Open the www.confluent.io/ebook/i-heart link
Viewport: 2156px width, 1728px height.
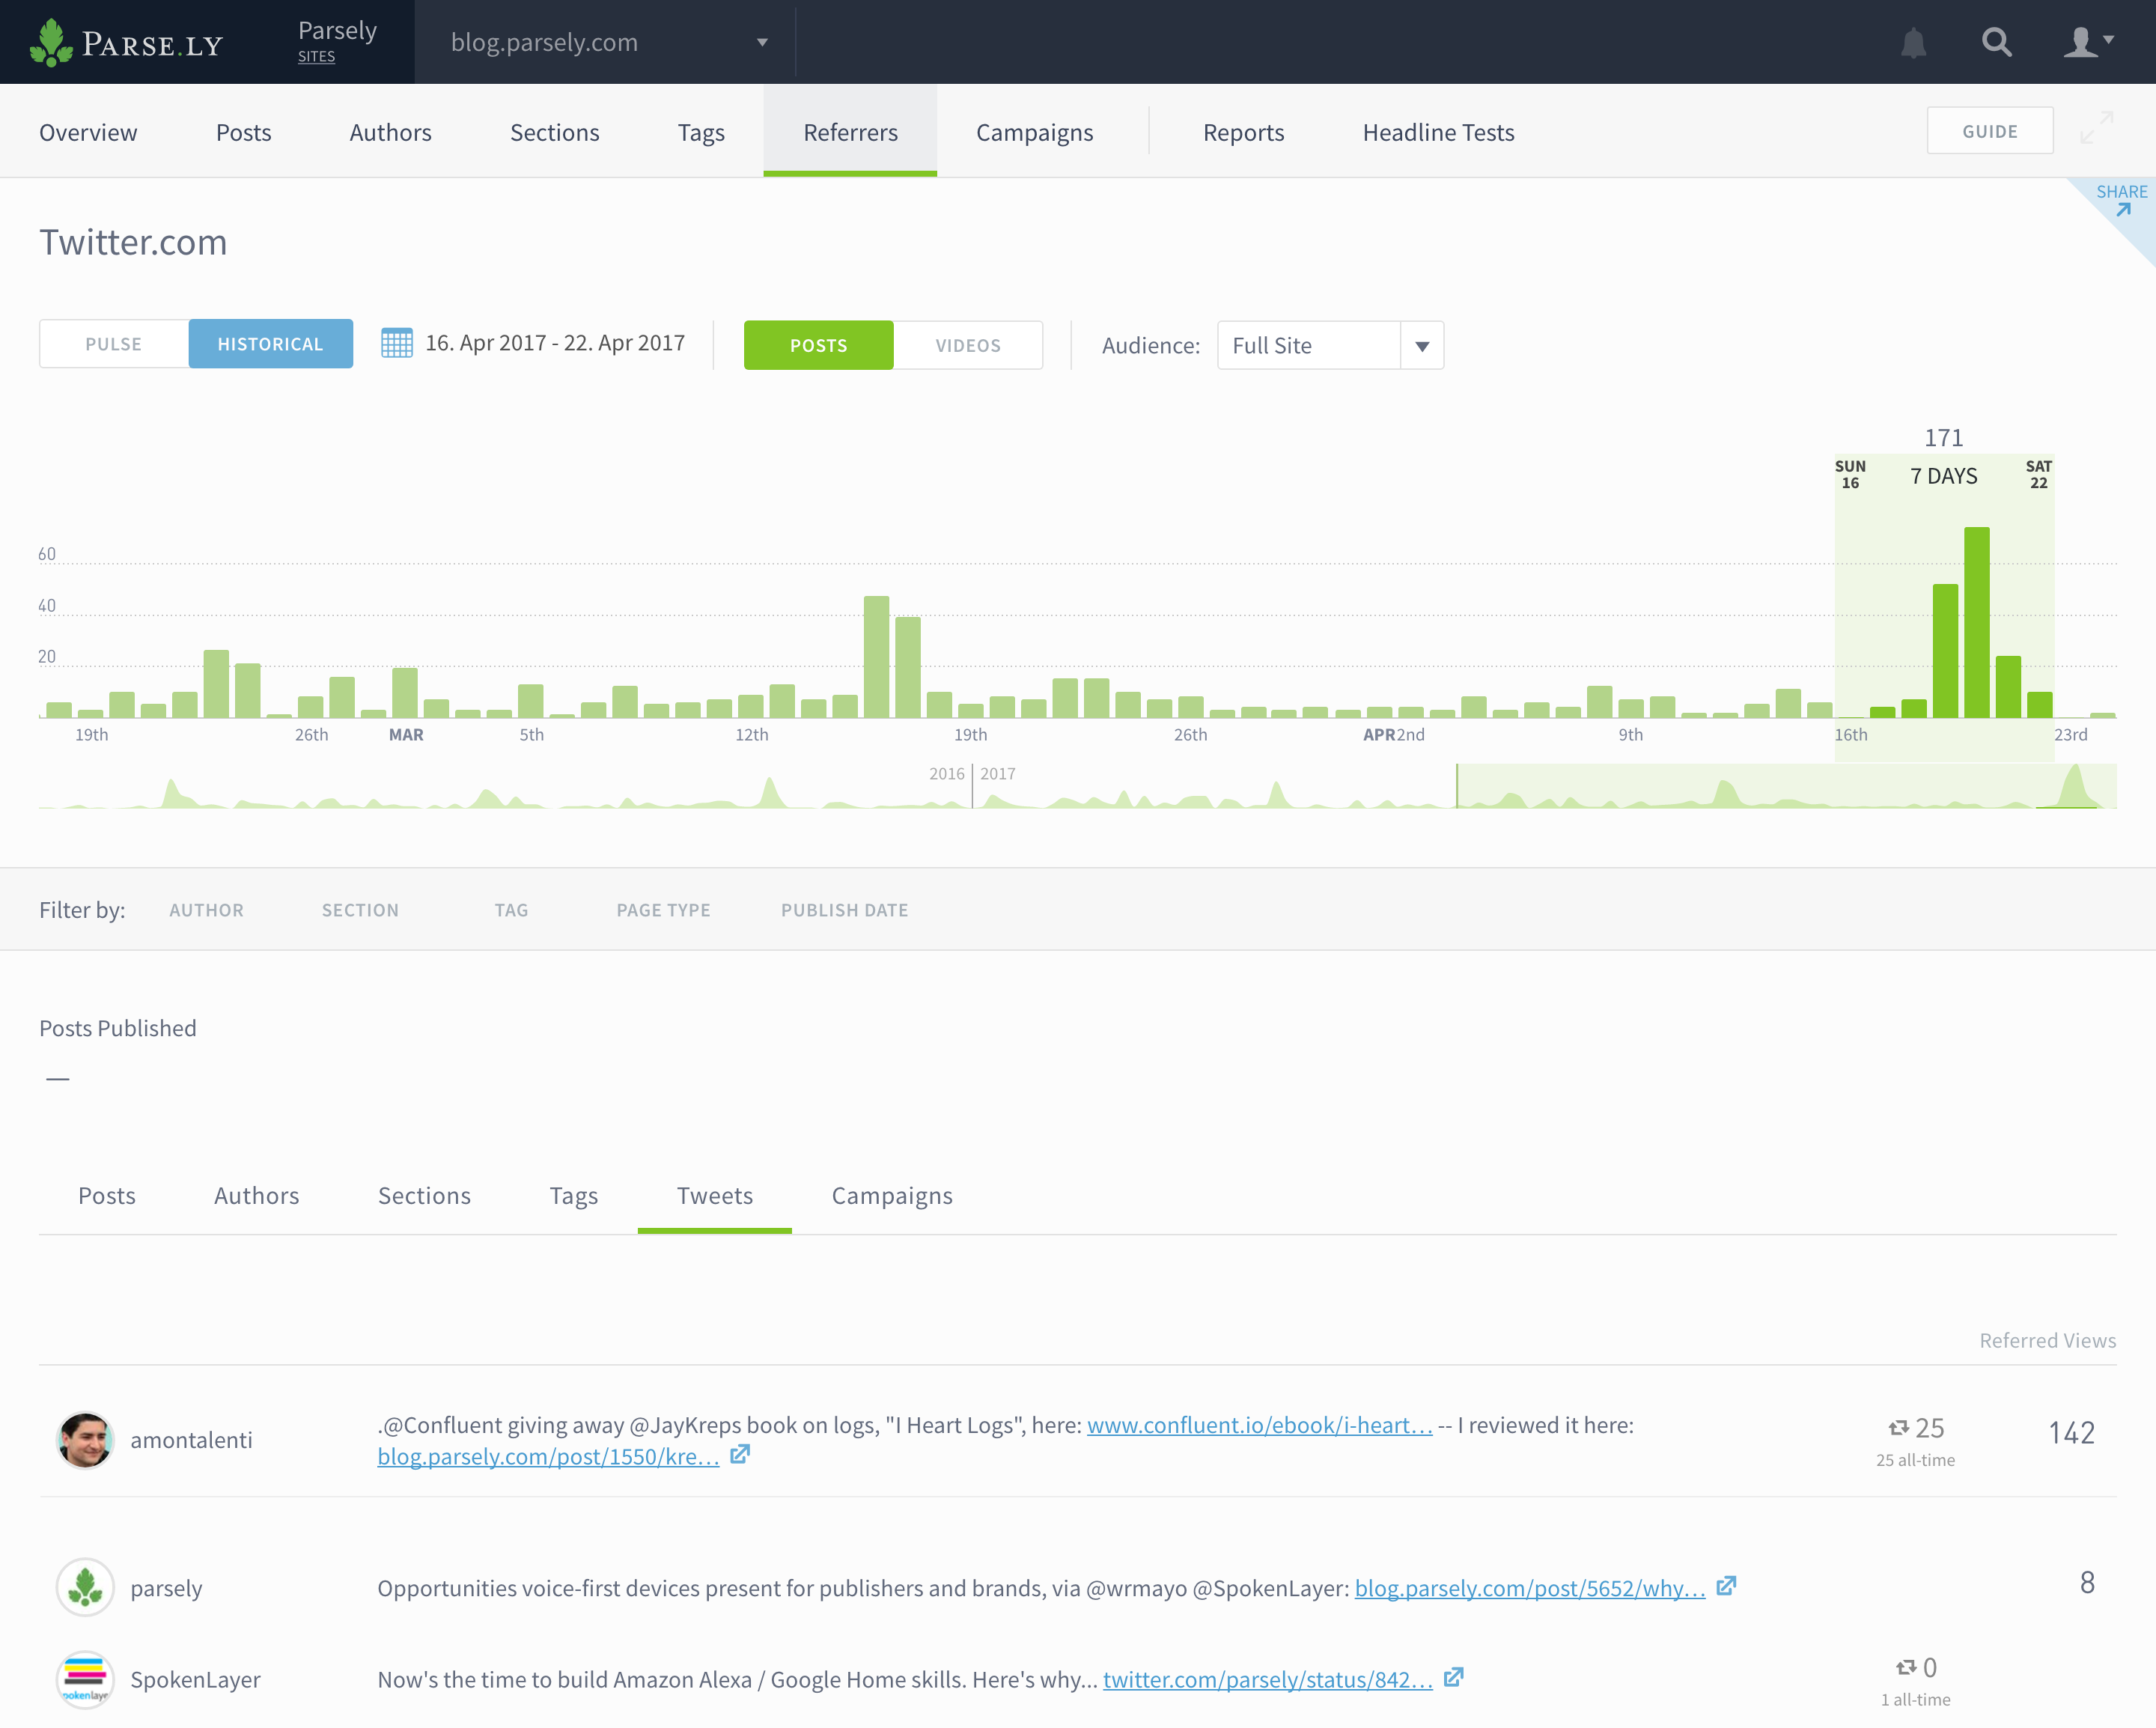(1260, 1425)
